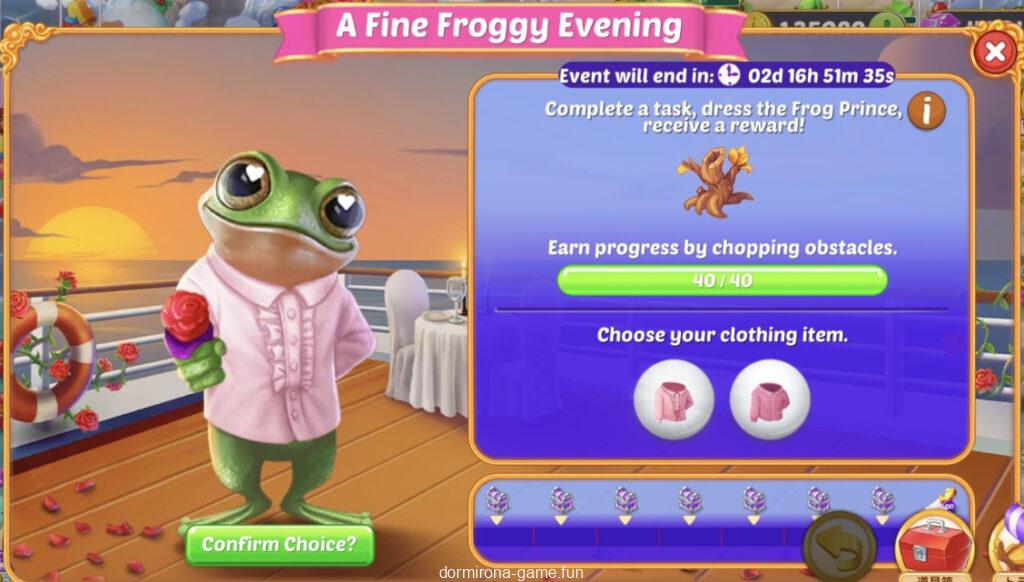Screen dimensions: 1024x582
Task: Click the seventh purple bouquet reward marker
Action: tap(882, 504)
